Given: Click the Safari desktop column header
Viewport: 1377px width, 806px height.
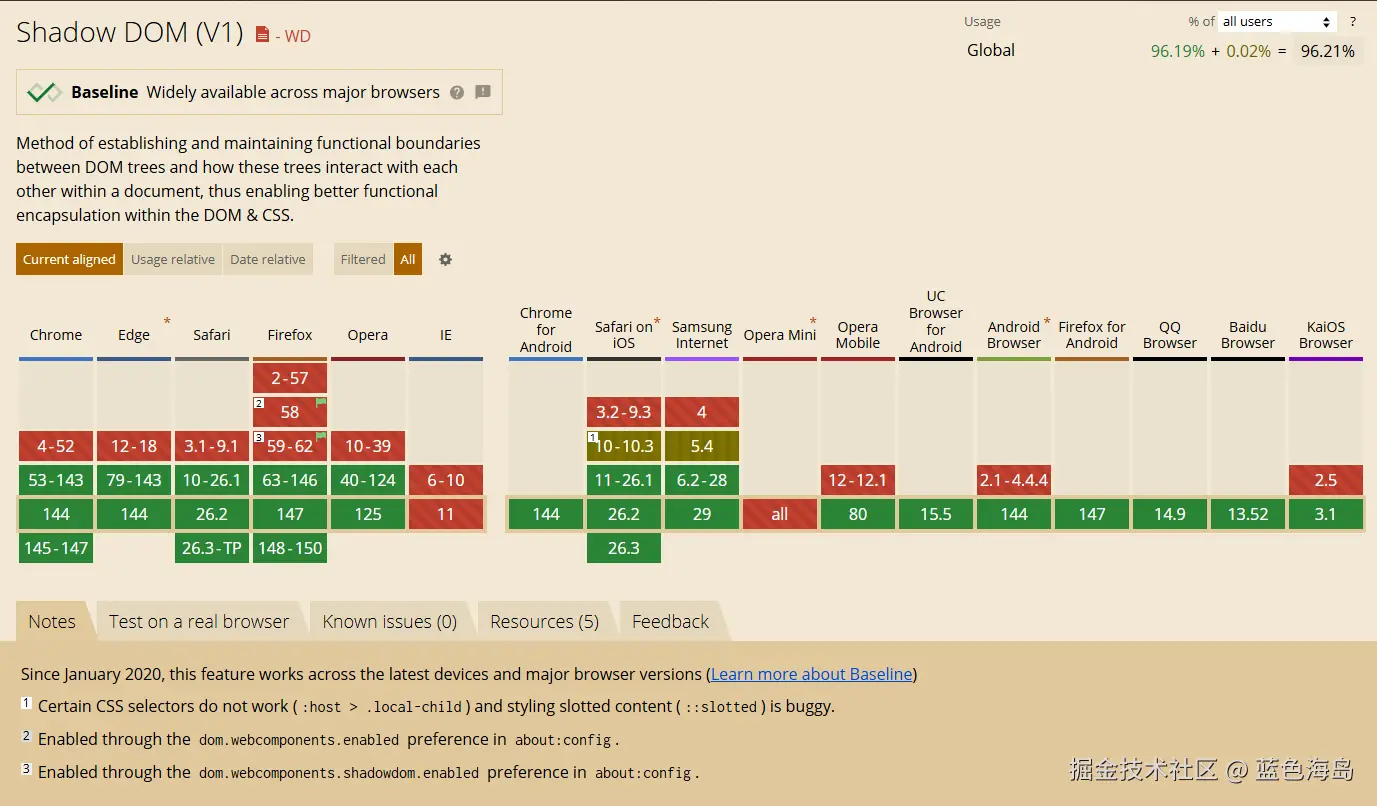Looking at the screenshot, I should click(212, 335).
